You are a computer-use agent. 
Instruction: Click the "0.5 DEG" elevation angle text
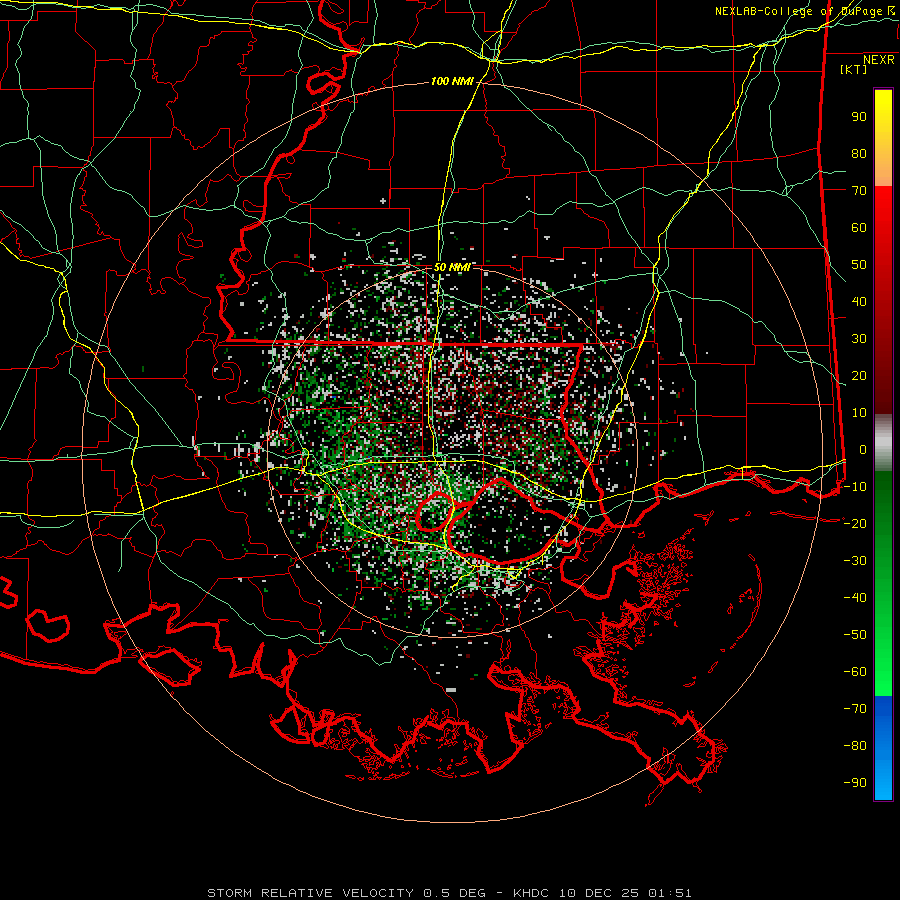click(x=455, y=893)
